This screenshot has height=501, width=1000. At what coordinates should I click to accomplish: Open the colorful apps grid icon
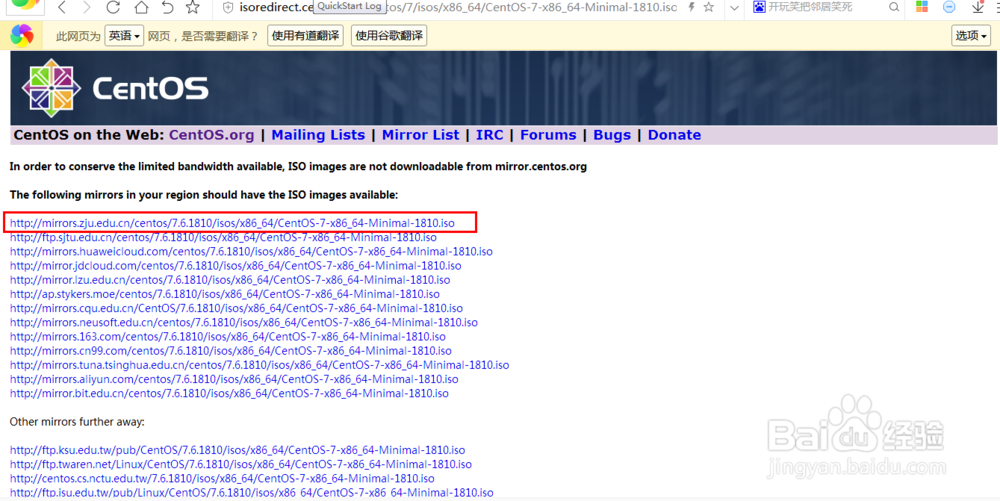point(922,7)
